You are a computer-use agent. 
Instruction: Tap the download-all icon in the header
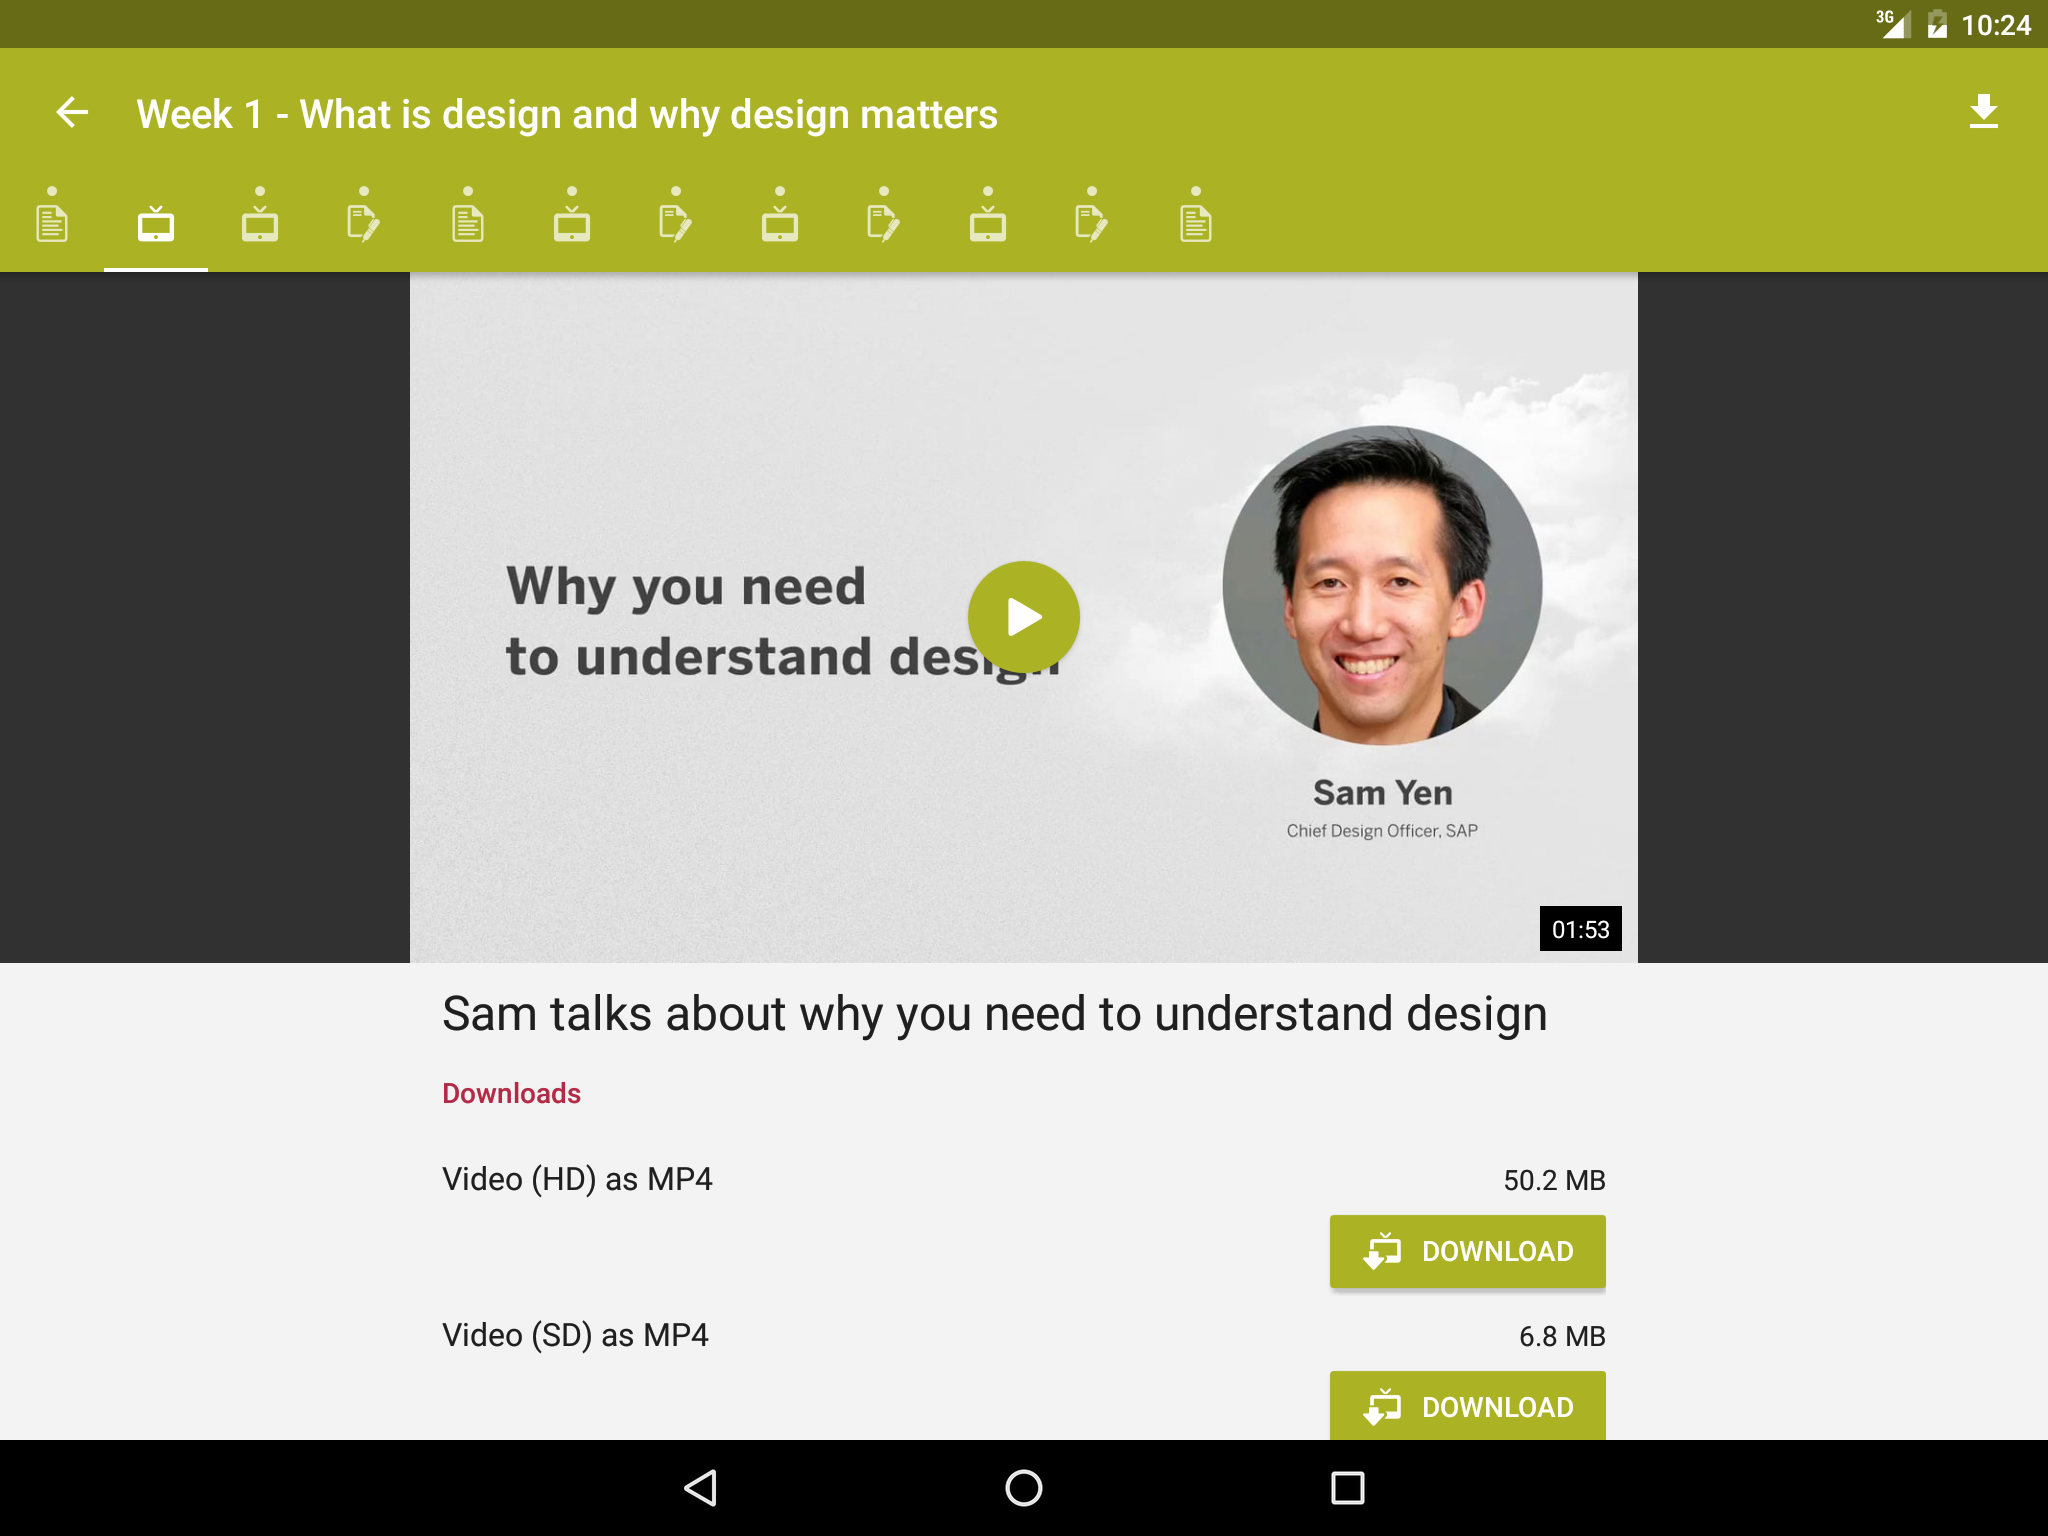coord(1983,112)
